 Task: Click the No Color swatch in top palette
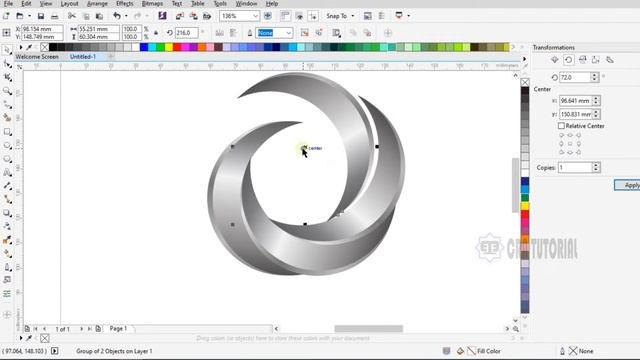point(44,47)
